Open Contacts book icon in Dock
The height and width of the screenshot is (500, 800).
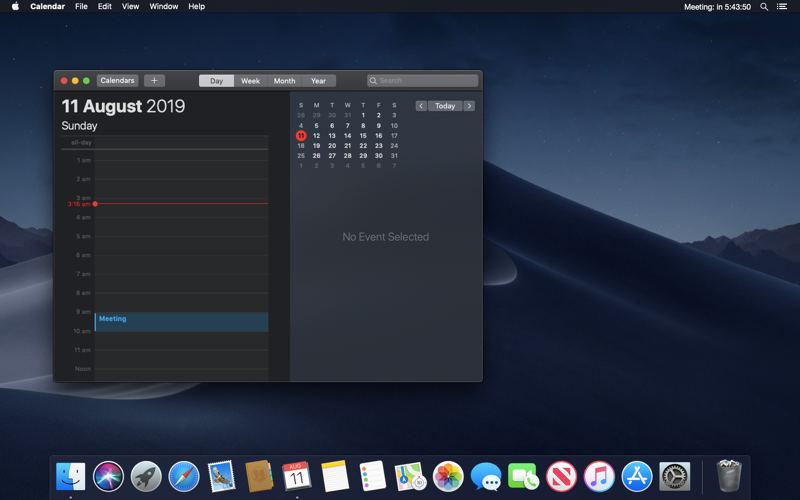click(259, 476)
